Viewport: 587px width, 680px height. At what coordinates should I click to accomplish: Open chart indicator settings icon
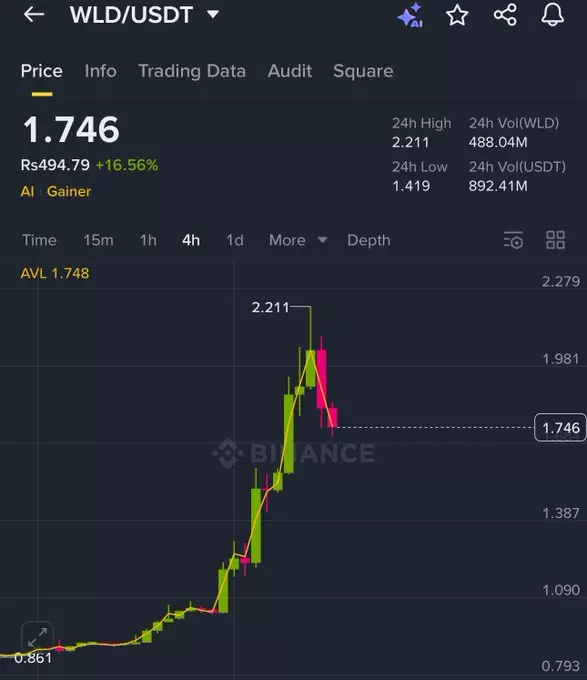[513, 240]
